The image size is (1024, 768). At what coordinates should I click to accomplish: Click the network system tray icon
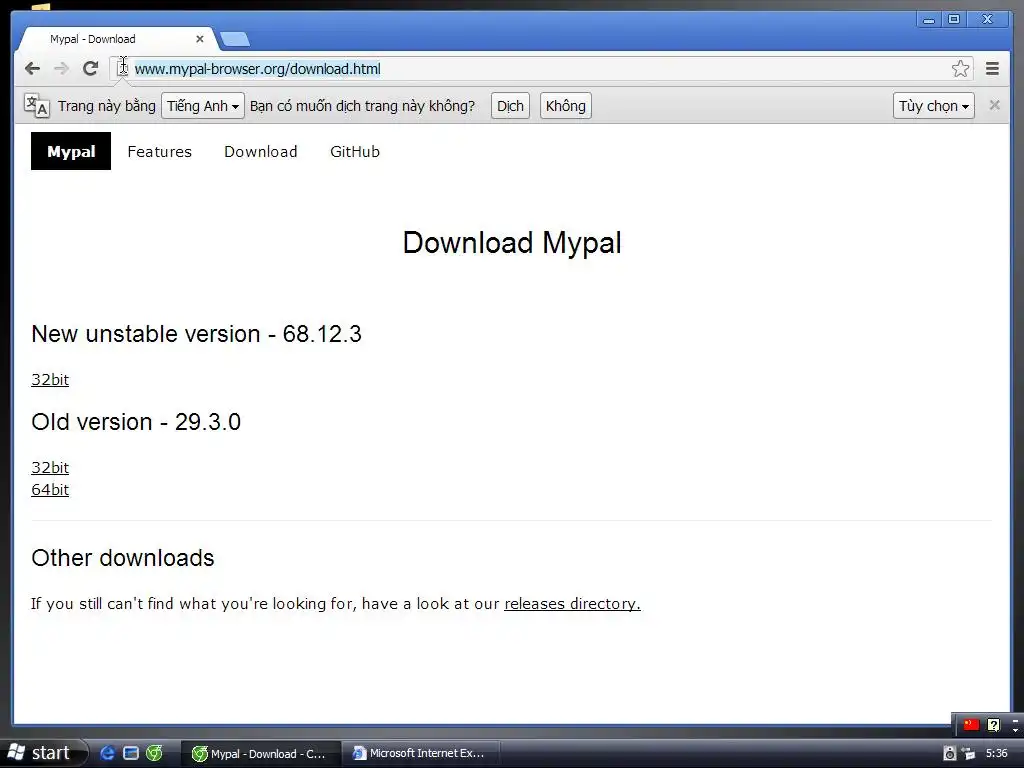coord(969,753)
